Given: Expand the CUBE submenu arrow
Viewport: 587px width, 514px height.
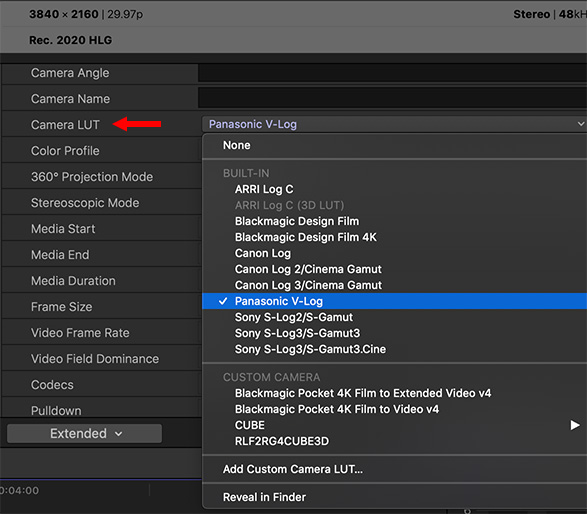Looking at the screenshot, I should click(x=575, y=425).
